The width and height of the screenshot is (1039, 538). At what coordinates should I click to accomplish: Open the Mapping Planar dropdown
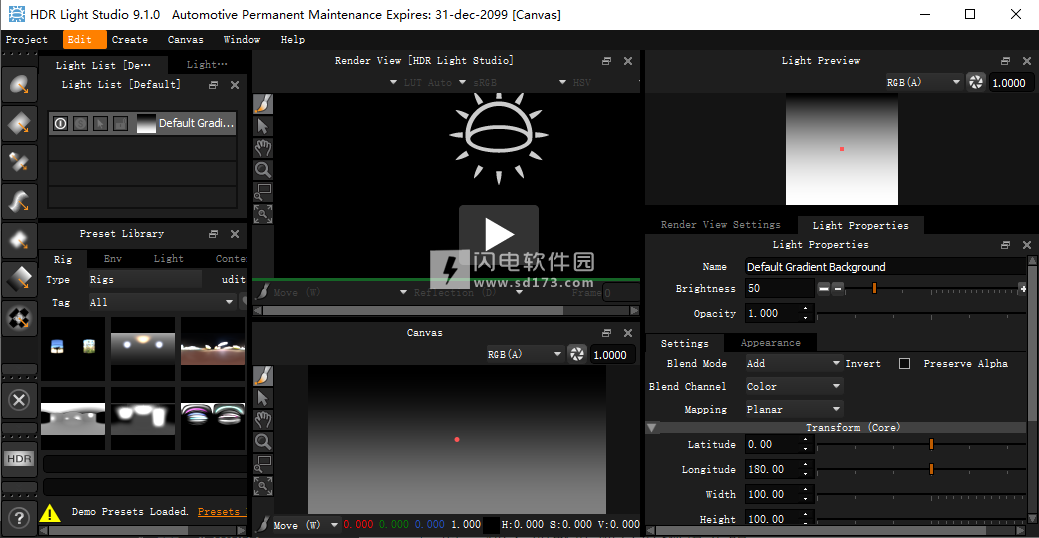(x=794, y=409)
